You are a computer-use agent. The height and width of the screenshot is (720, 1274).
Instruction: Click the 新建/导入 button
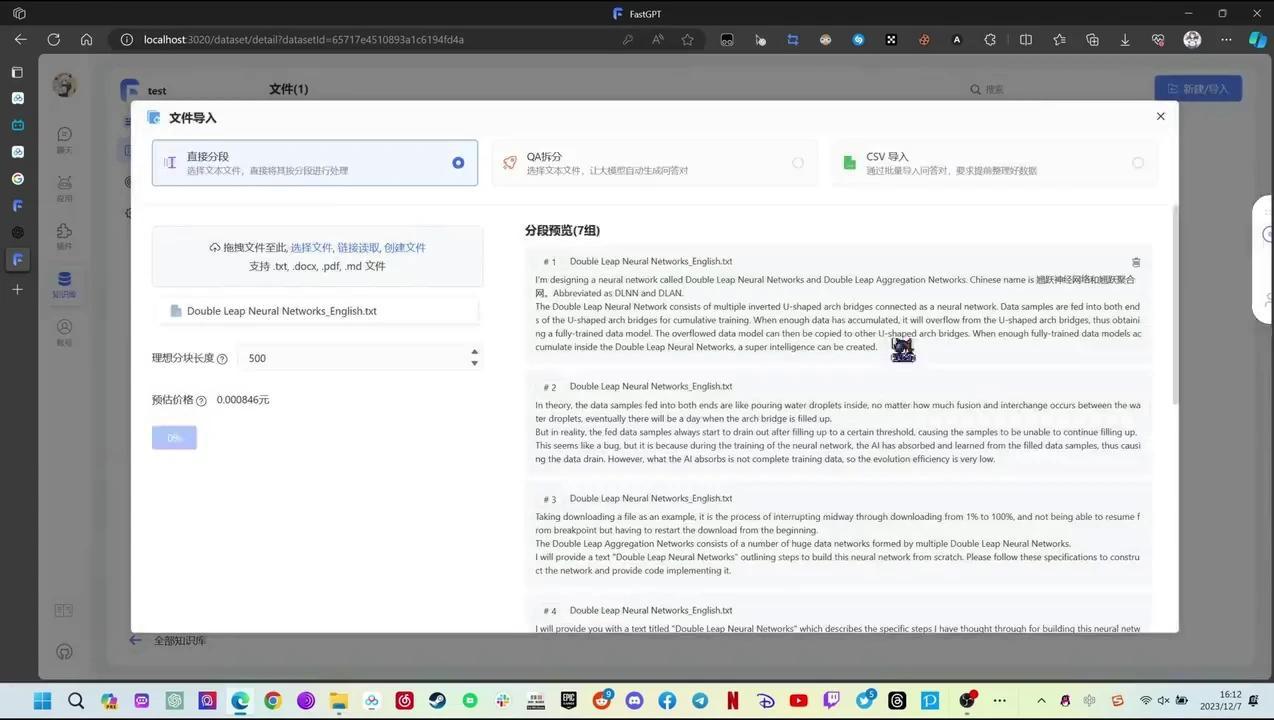point(1198,88)
